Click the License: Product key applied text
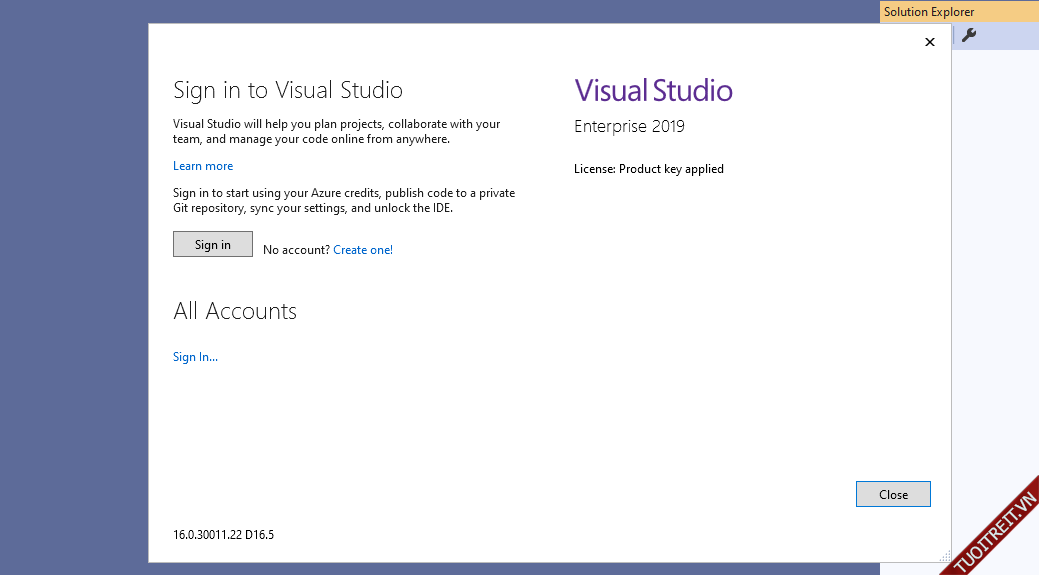The image size is (1039, 575). (648, 169)
